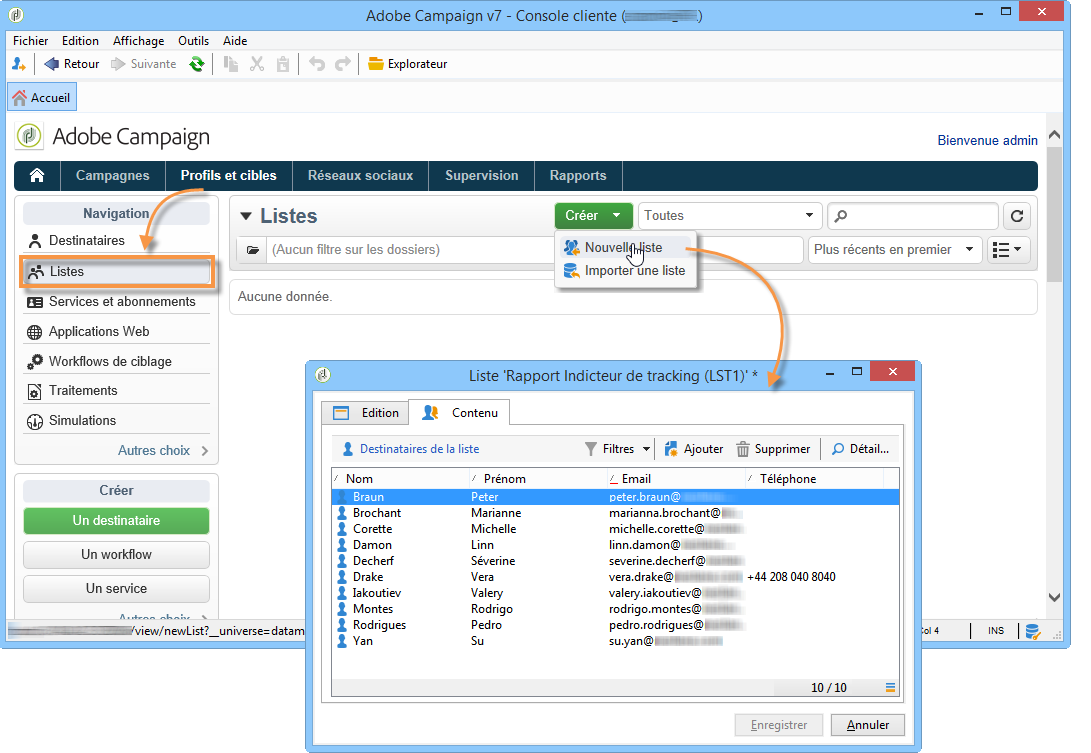The image size is (1091, 753).
Task: Click the Enregistrer button
Action: pyautogui.click(x=779, y=725)
